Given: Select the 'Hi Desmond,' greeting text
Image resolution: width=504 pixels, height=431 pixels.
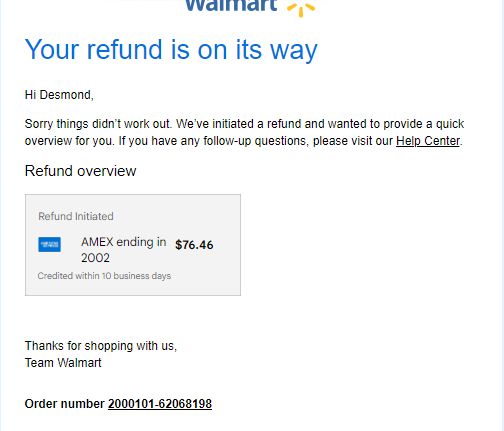Looking at the screenshot, I should (x=59, y=95).
